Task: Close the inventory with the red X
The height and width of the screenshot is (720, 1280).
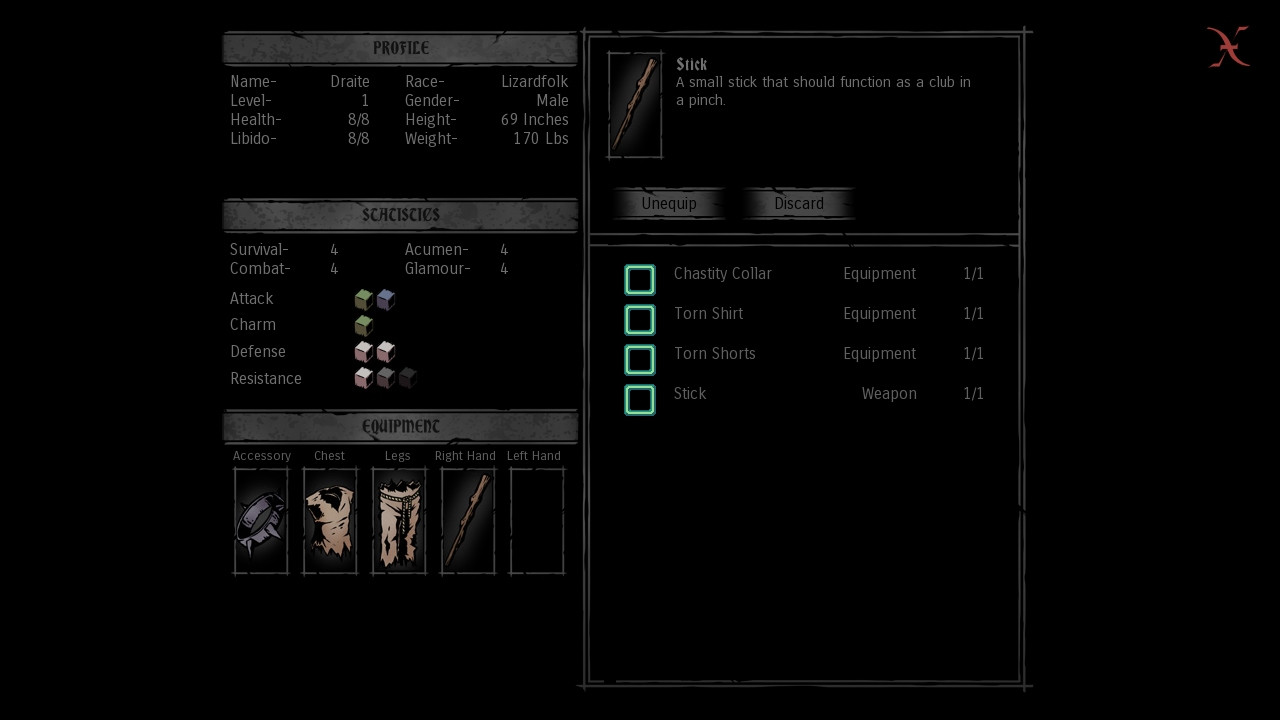Action: (x=1228, y=47)
